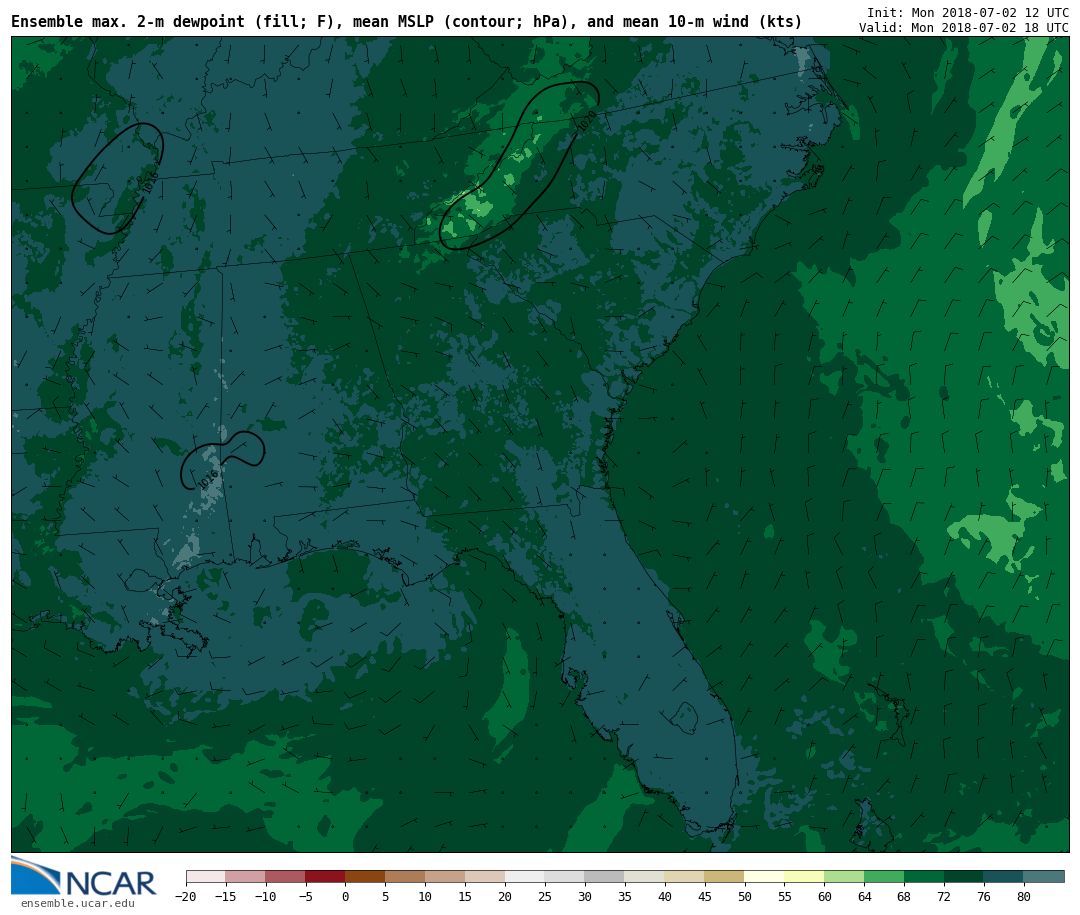Click the colorbar tick label 80
This screenshot has width=1080, height=915.
coord(1024,896)
